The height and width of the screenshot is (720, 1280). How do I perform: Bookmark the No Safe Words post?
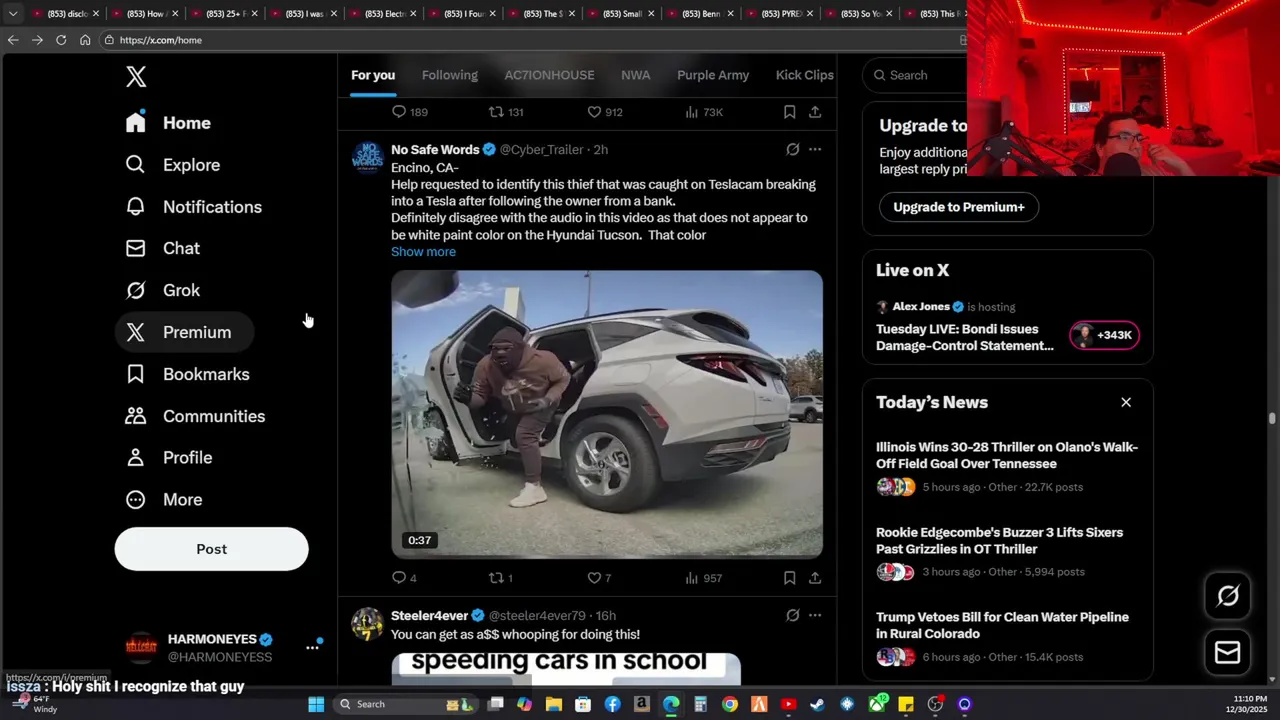tap(789, 578)
